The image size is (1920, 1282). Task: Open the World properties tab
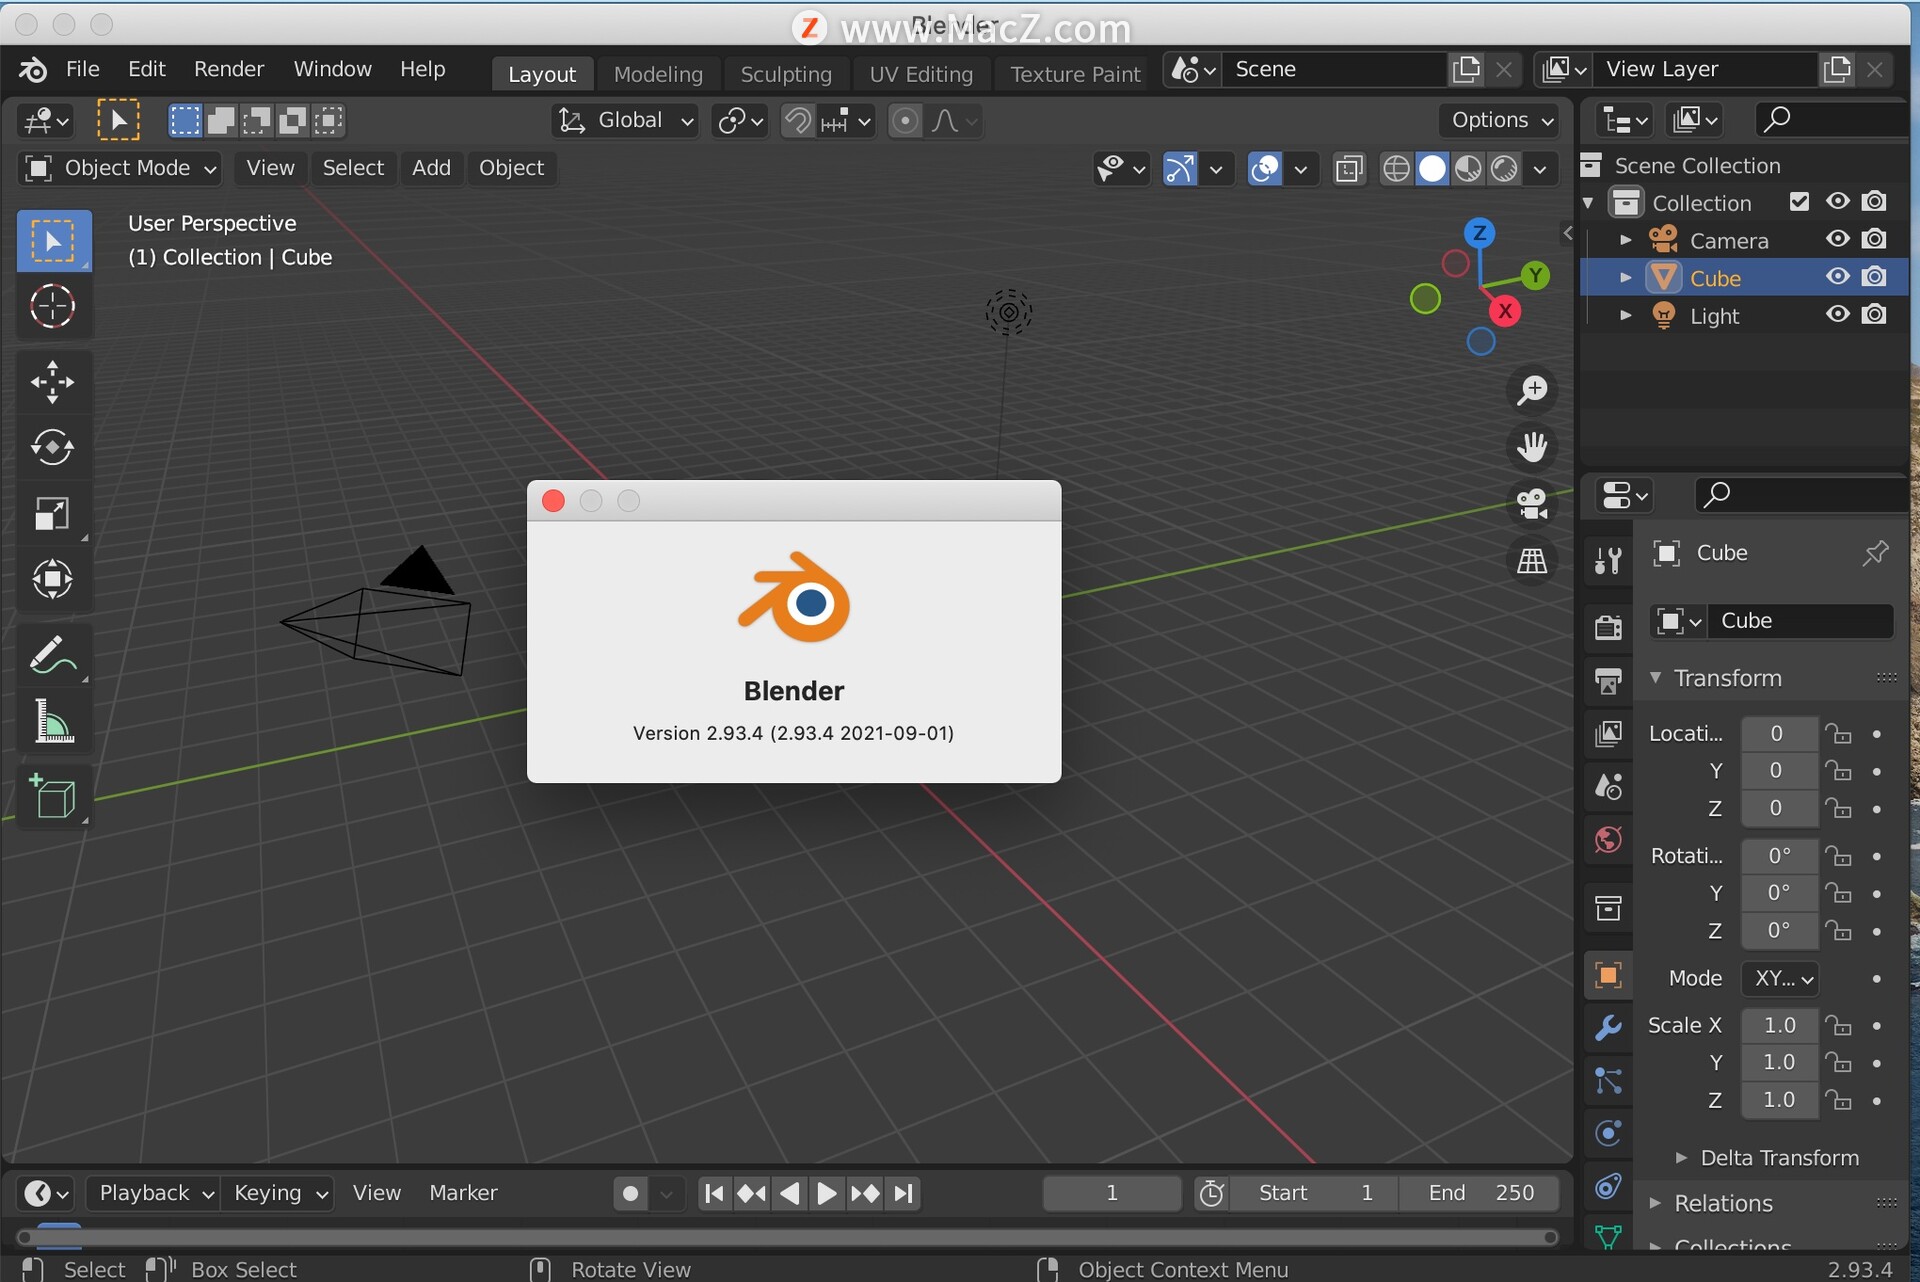coord(1608,840)
